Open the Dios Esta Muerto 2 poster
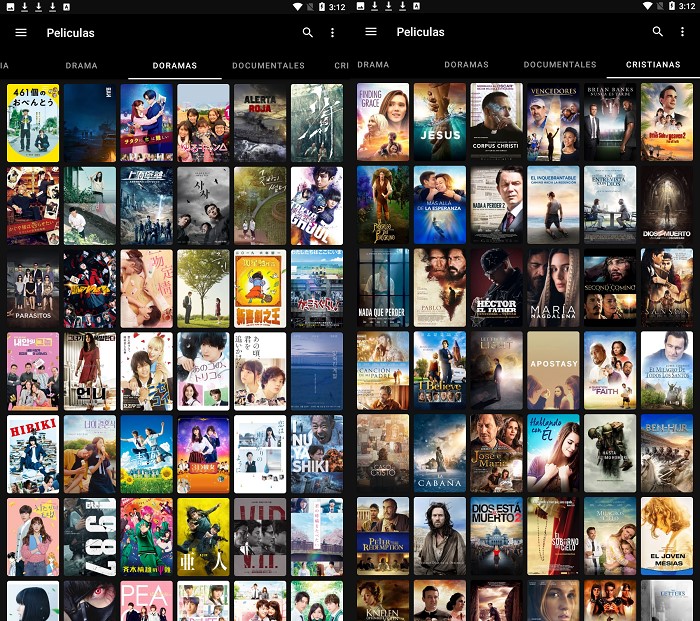Viewport: 700px width, 621px height. tap(496, 536)
